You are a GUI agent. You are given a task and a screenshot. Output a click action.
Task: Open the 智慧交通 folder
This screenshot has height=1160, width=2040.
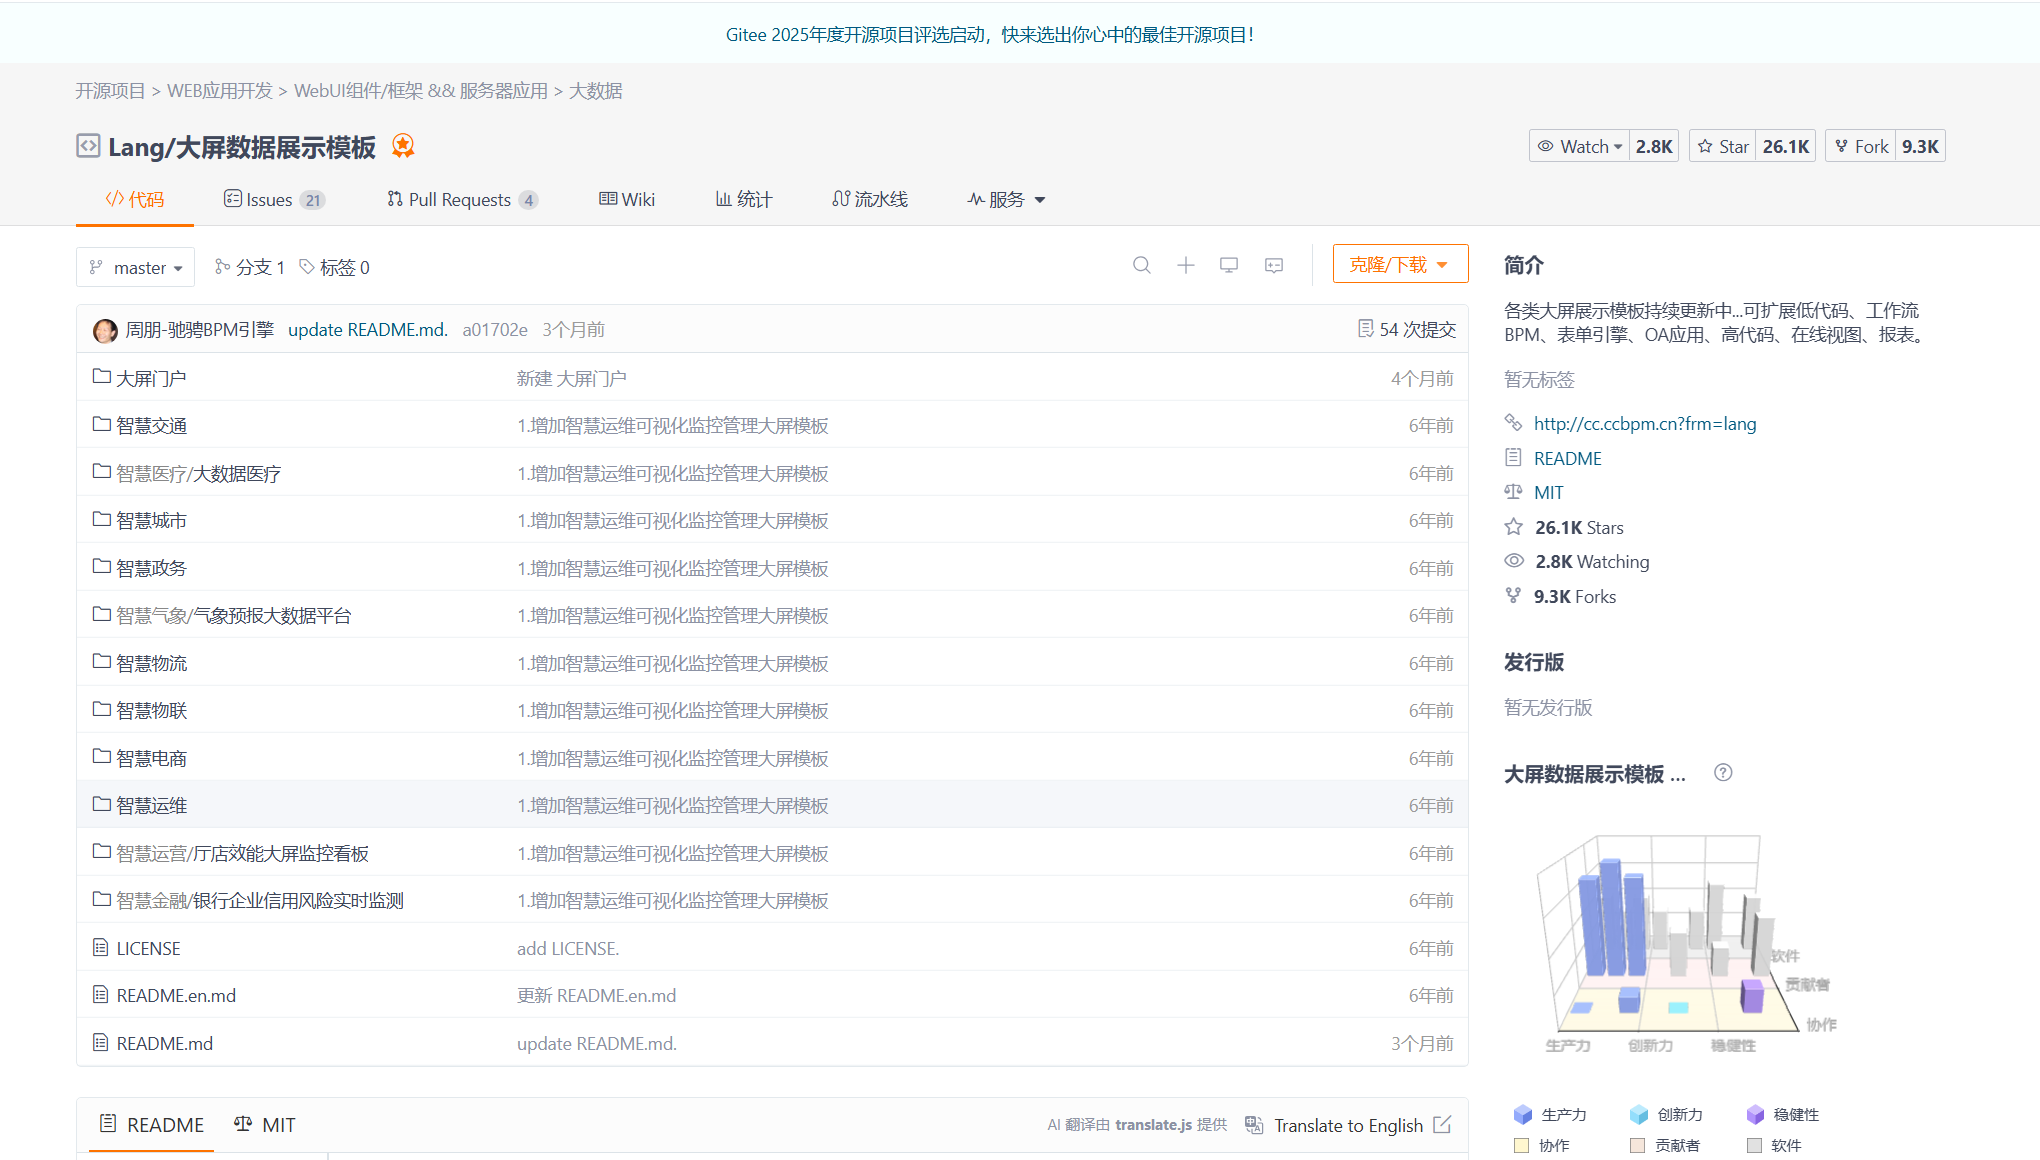152,424
